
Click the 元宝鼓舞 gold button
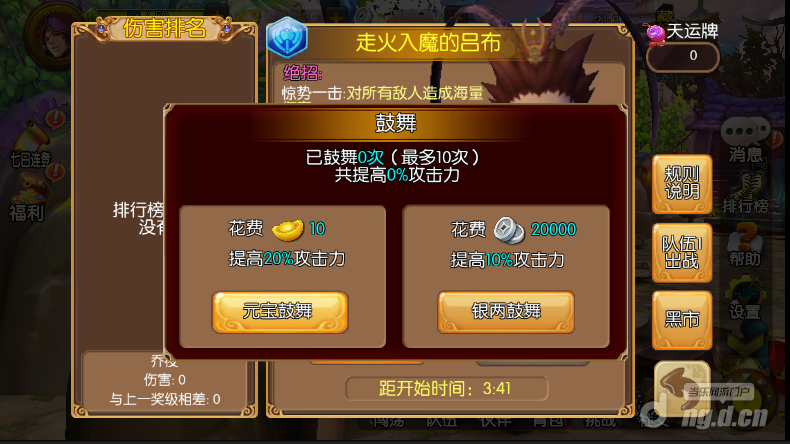pyautogui.click(x=280, y=312)
